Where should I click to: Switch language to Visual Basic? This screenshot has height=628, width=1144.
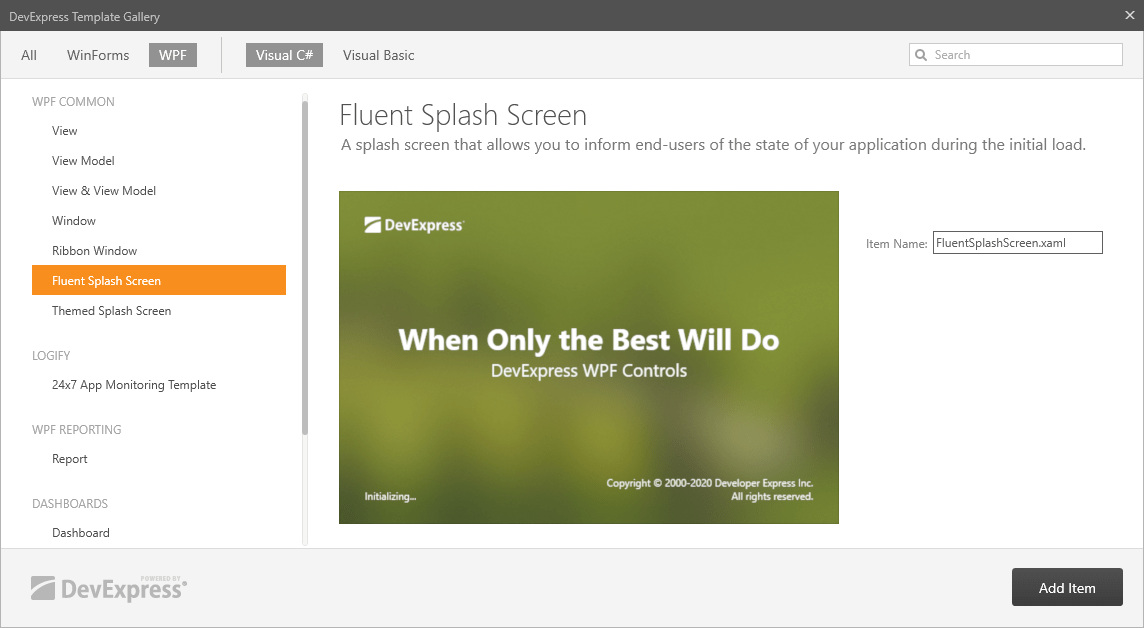(x=378, y=55)
